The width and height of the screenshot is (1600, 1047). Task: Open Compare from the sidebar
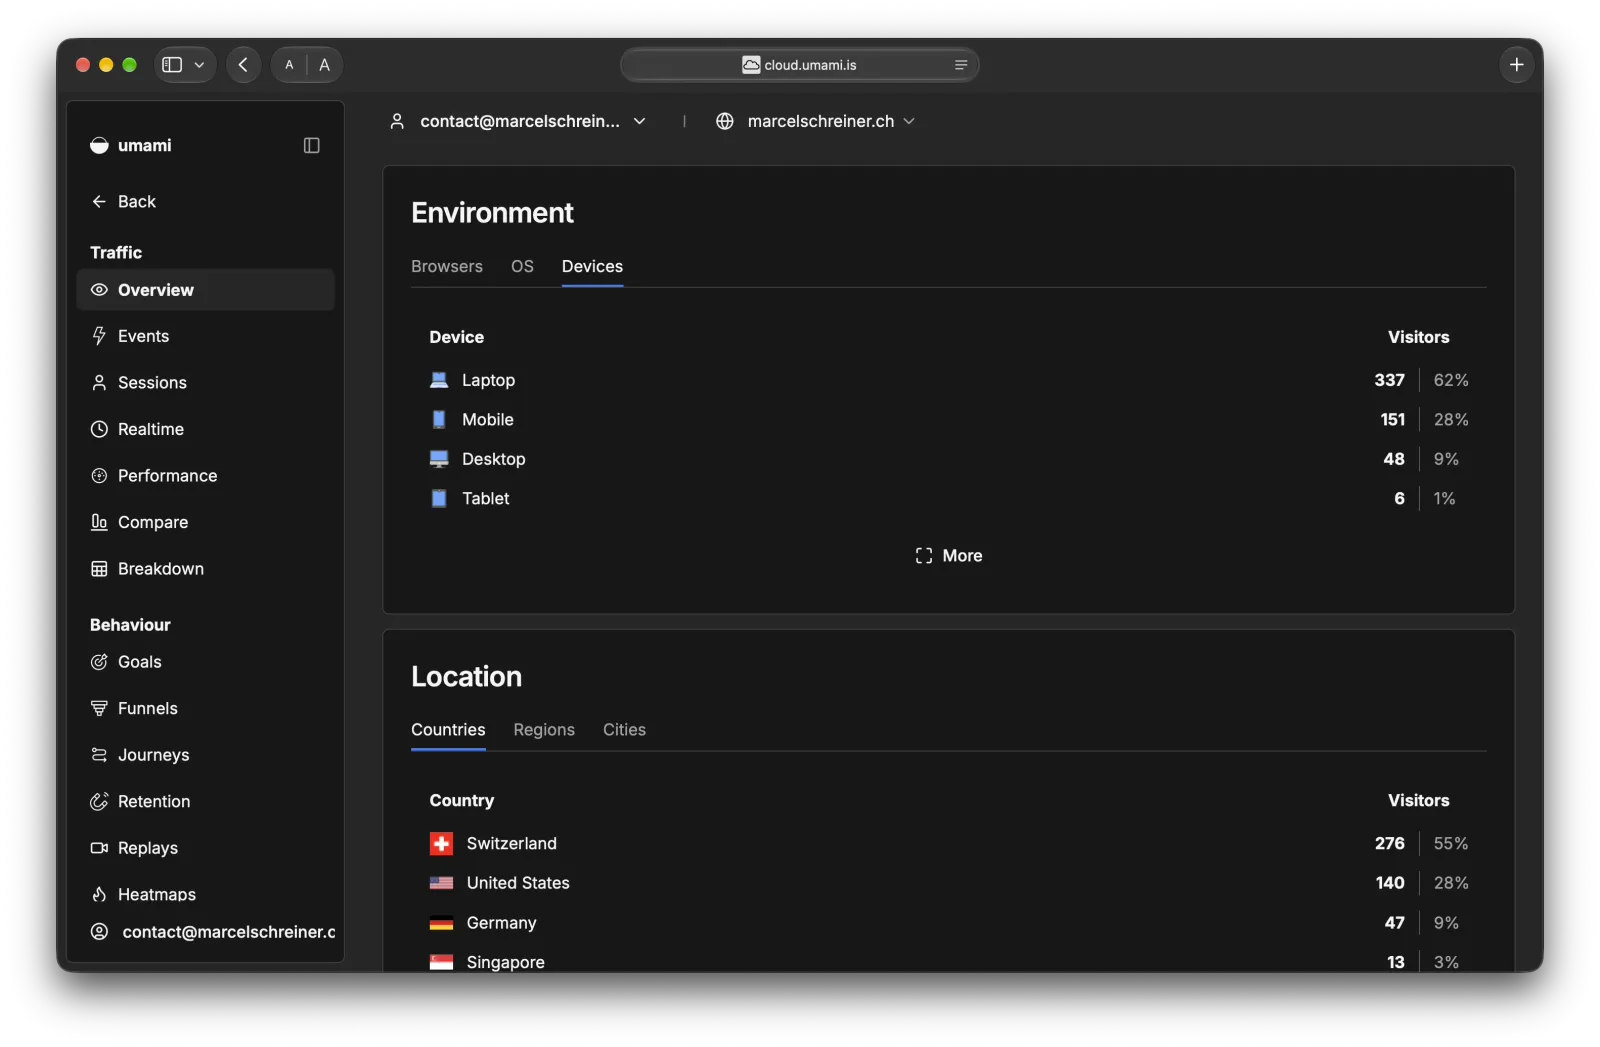pos(205,522)
